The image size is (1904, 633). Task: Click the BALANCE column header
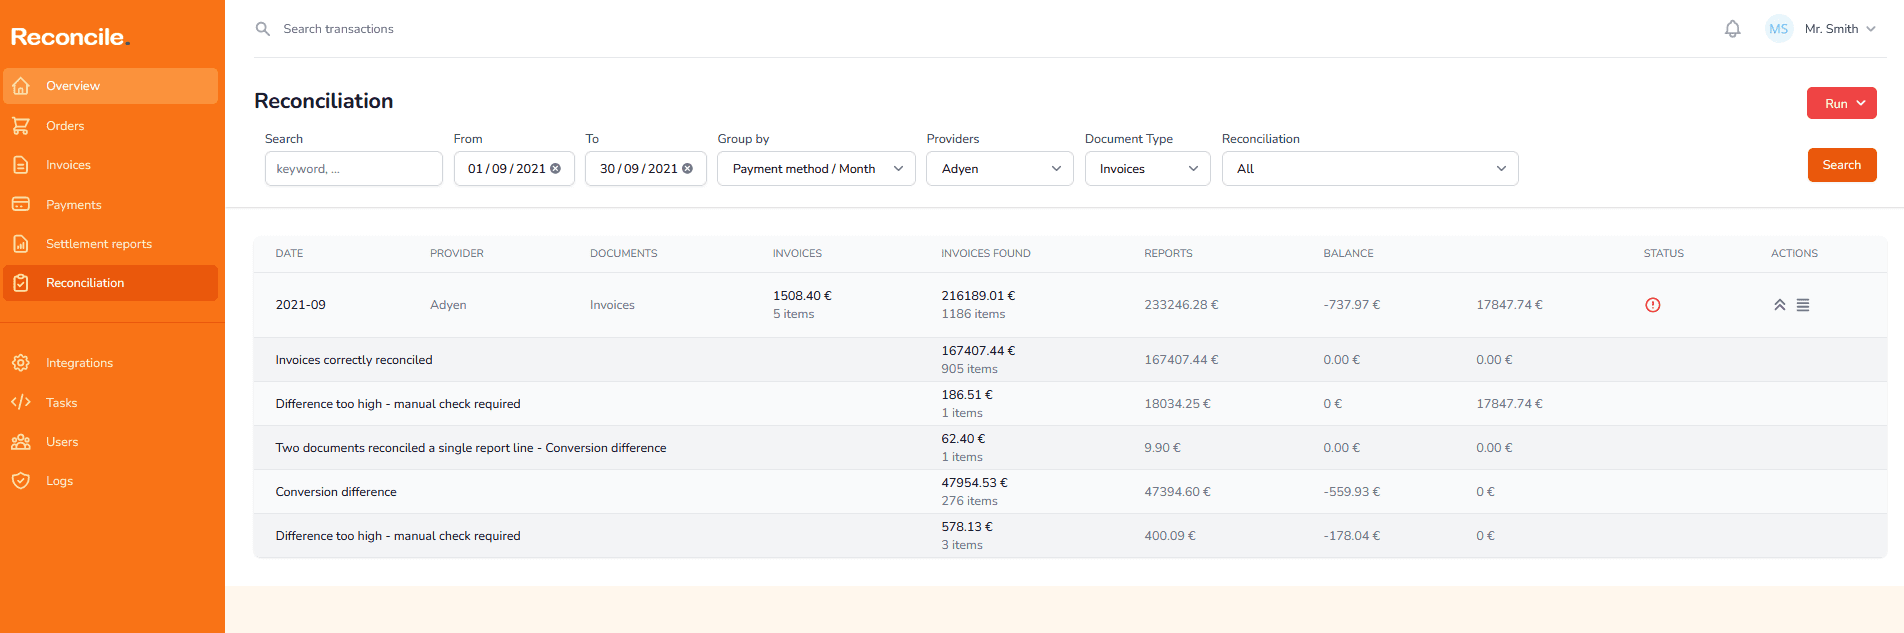click(x=1349, y=254)
